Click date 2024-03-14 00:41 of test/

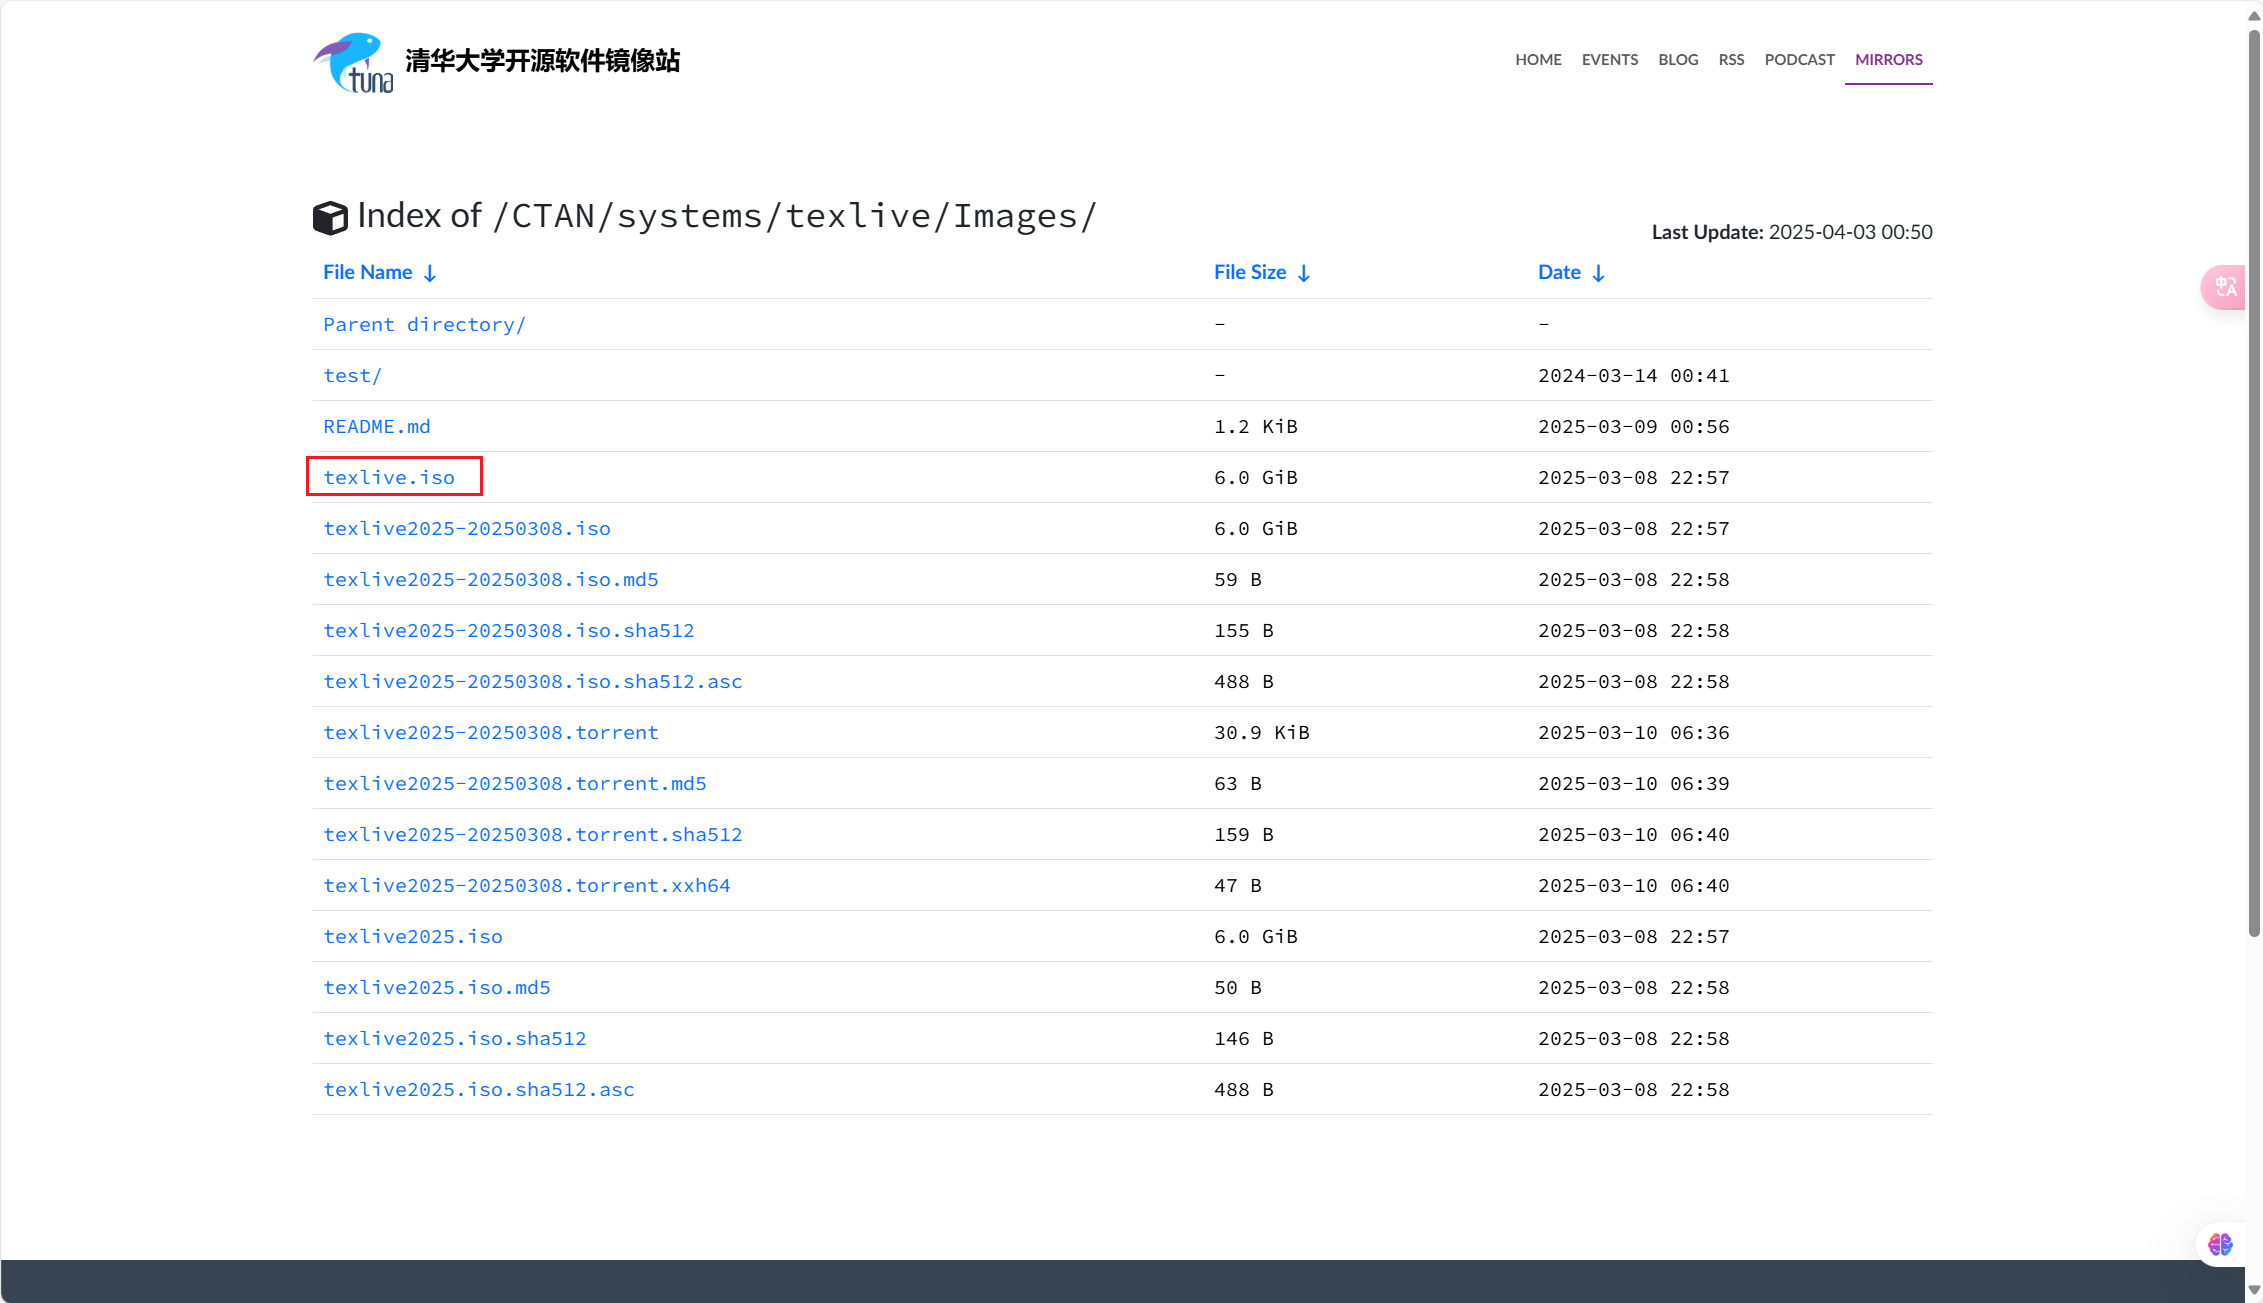click(1633, 375)
